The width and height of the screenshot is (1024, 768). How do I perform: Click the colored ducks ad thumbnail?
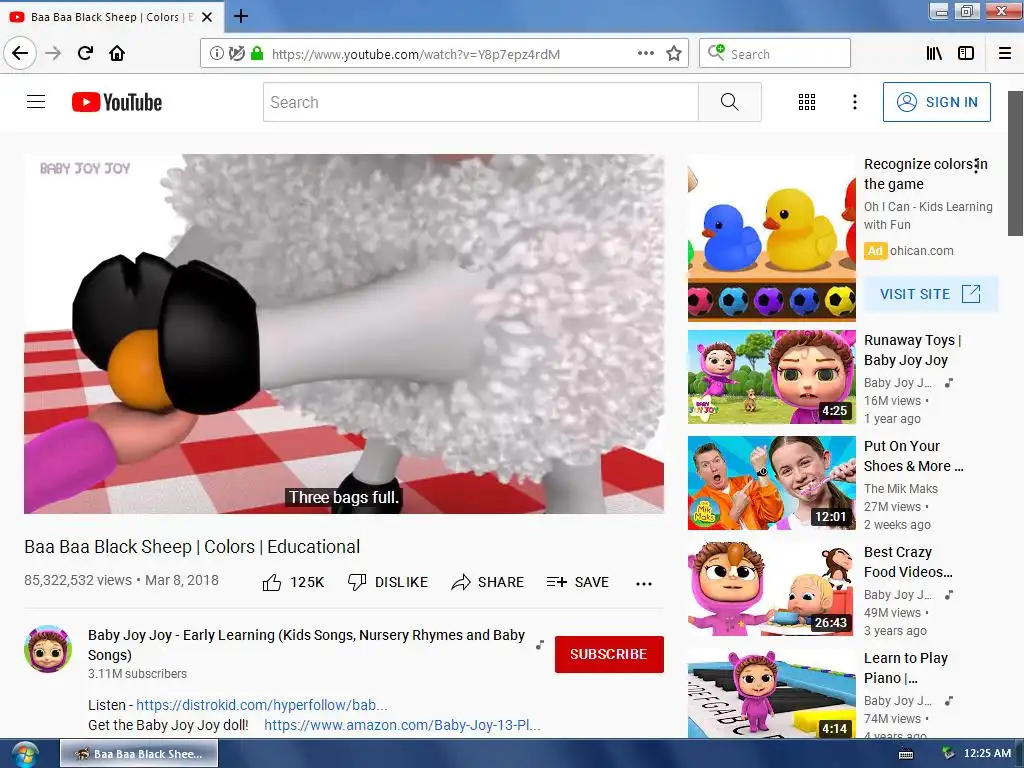pyautogui.click(x=771, y=238)
